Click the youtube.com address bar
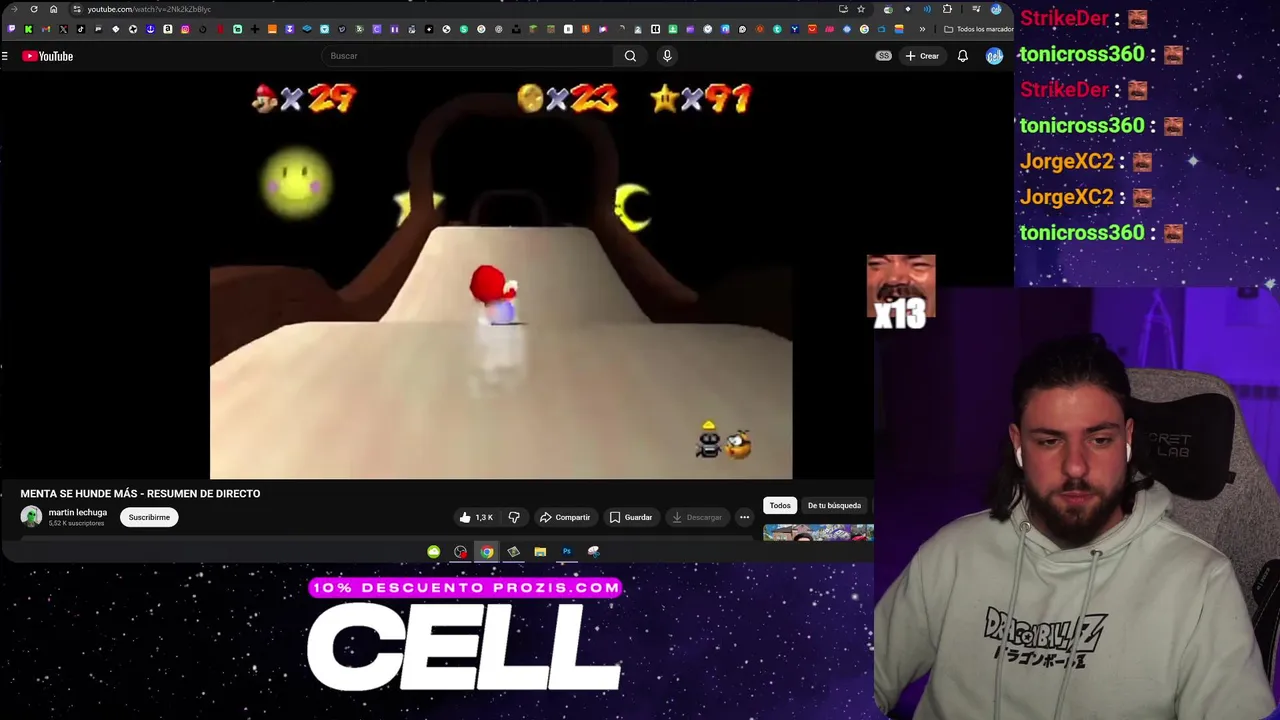This screenshot has width=1280, height=720. tap(450, 9)
